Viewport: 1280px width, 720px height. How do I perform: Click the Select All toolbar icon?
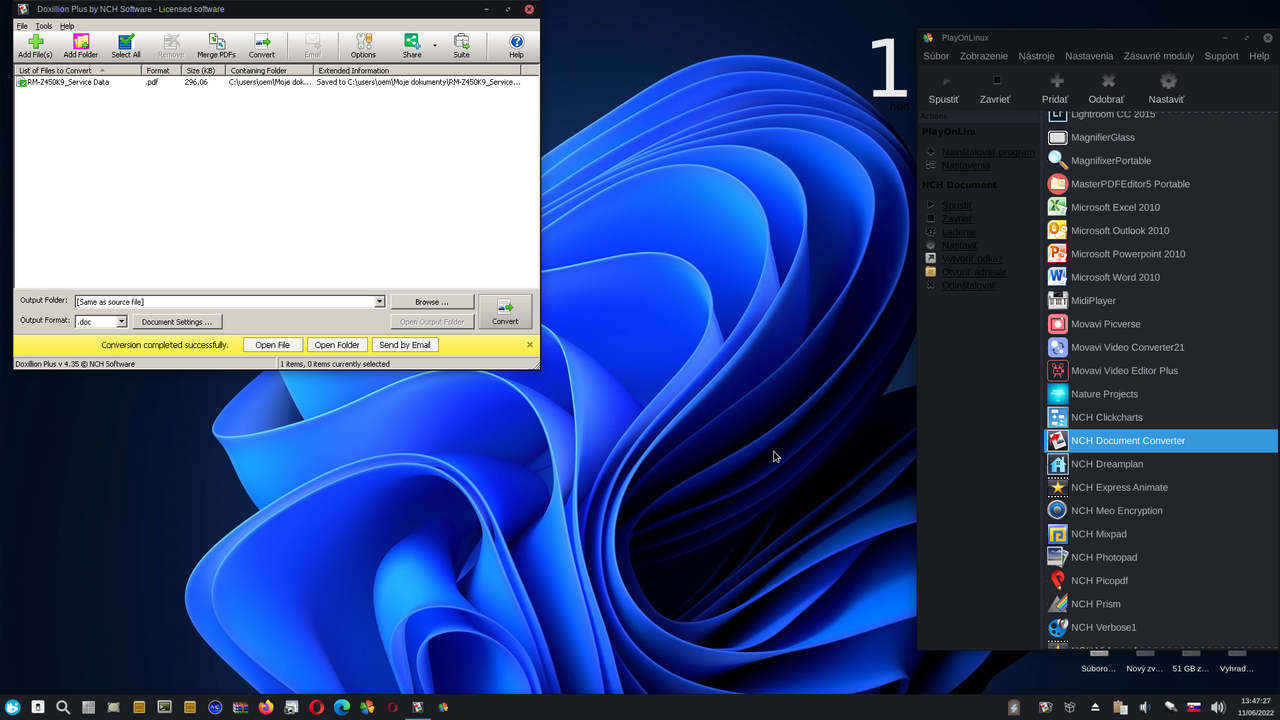click(126, 46)
